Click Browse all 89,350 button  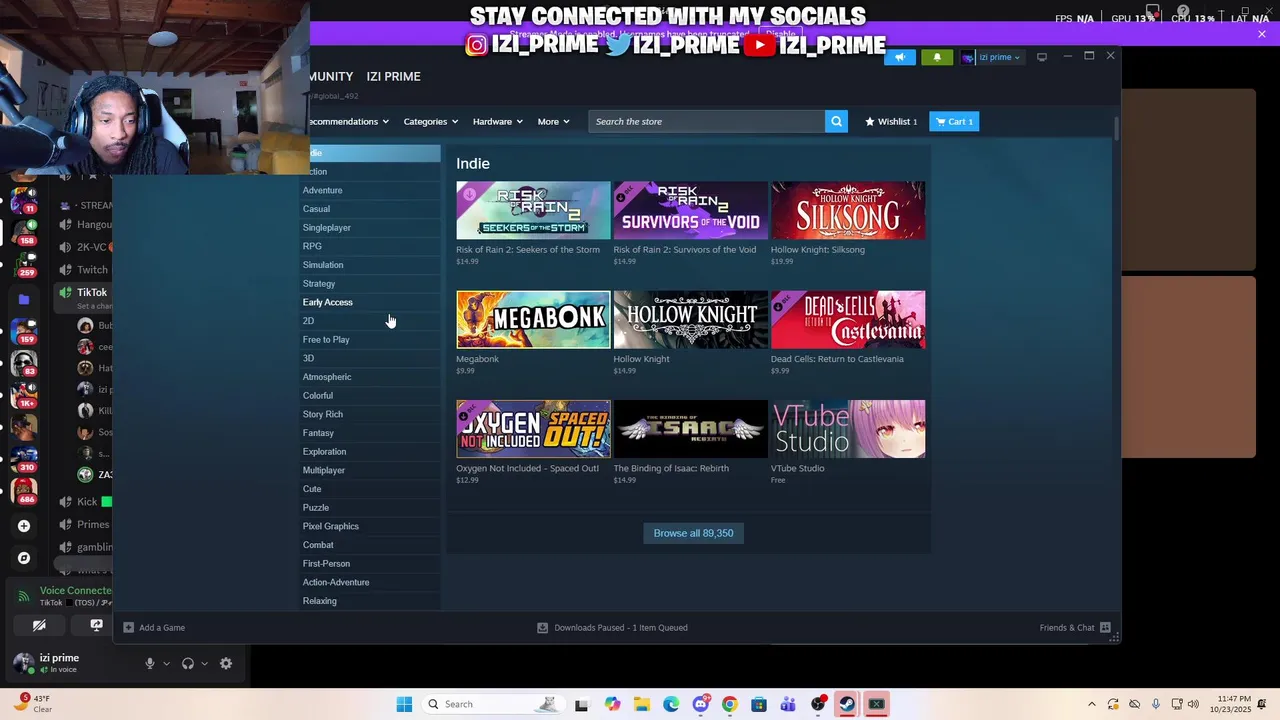(x=693, y=533)
